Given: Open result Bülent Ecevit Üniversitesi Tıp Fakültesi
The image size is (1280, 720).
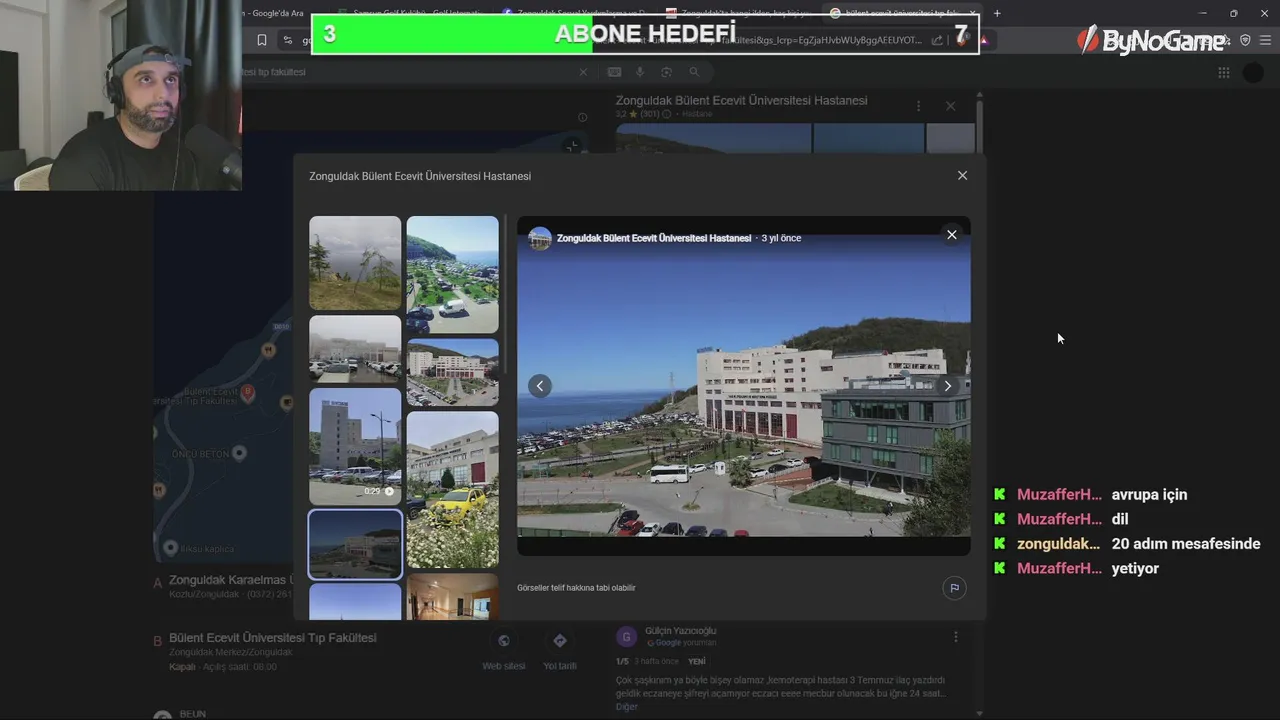Looking at the screenshot, I should coord(272,638).
